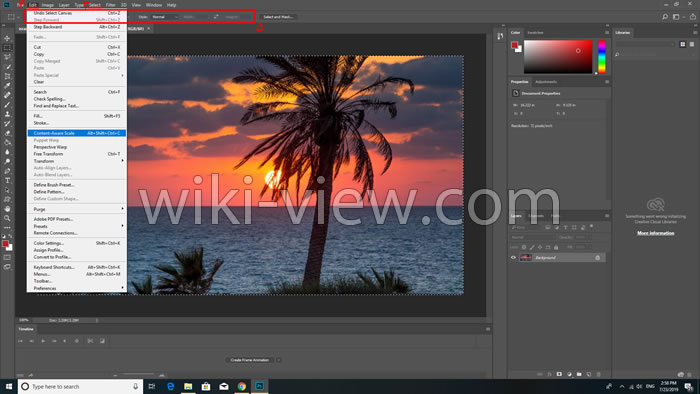Open the Timeline panel options menu

point(488,329)
